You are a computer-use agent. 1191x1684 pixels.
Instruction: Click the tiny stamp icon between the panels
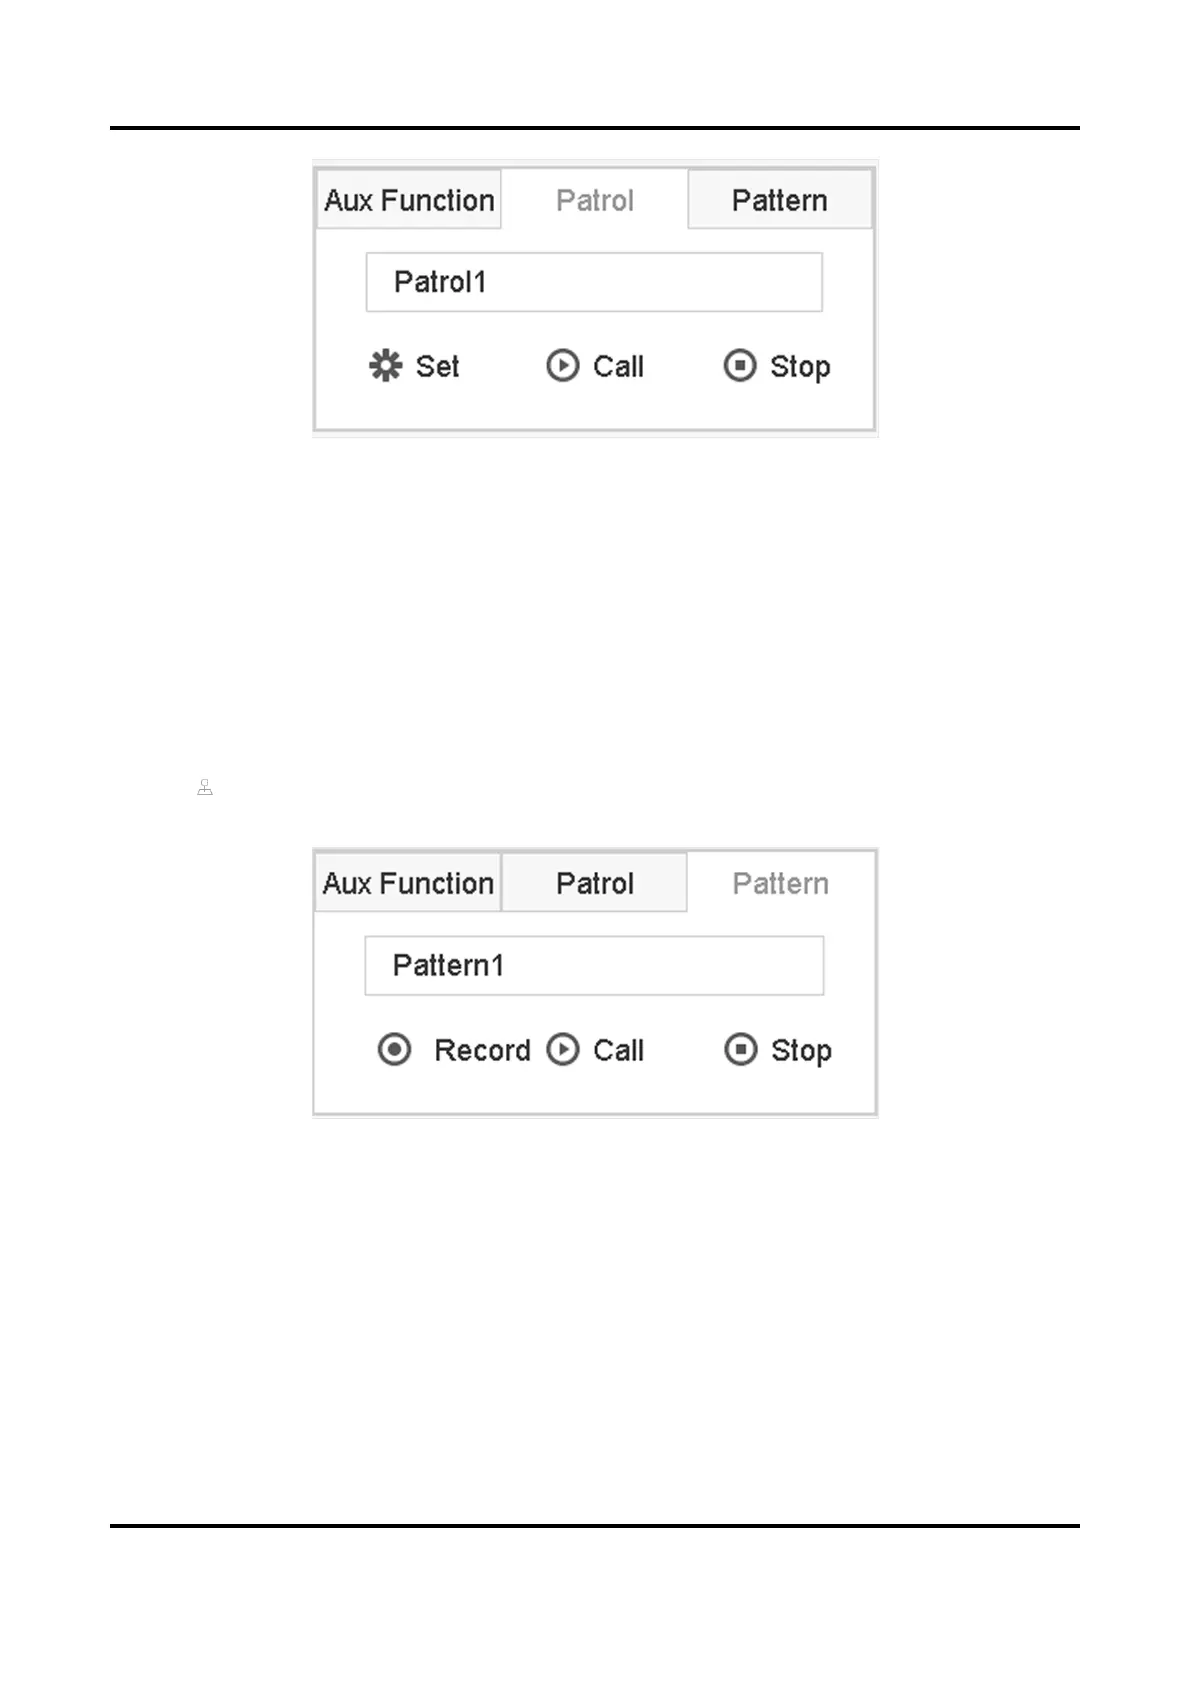pyautogui.click(x=205, y=788)
